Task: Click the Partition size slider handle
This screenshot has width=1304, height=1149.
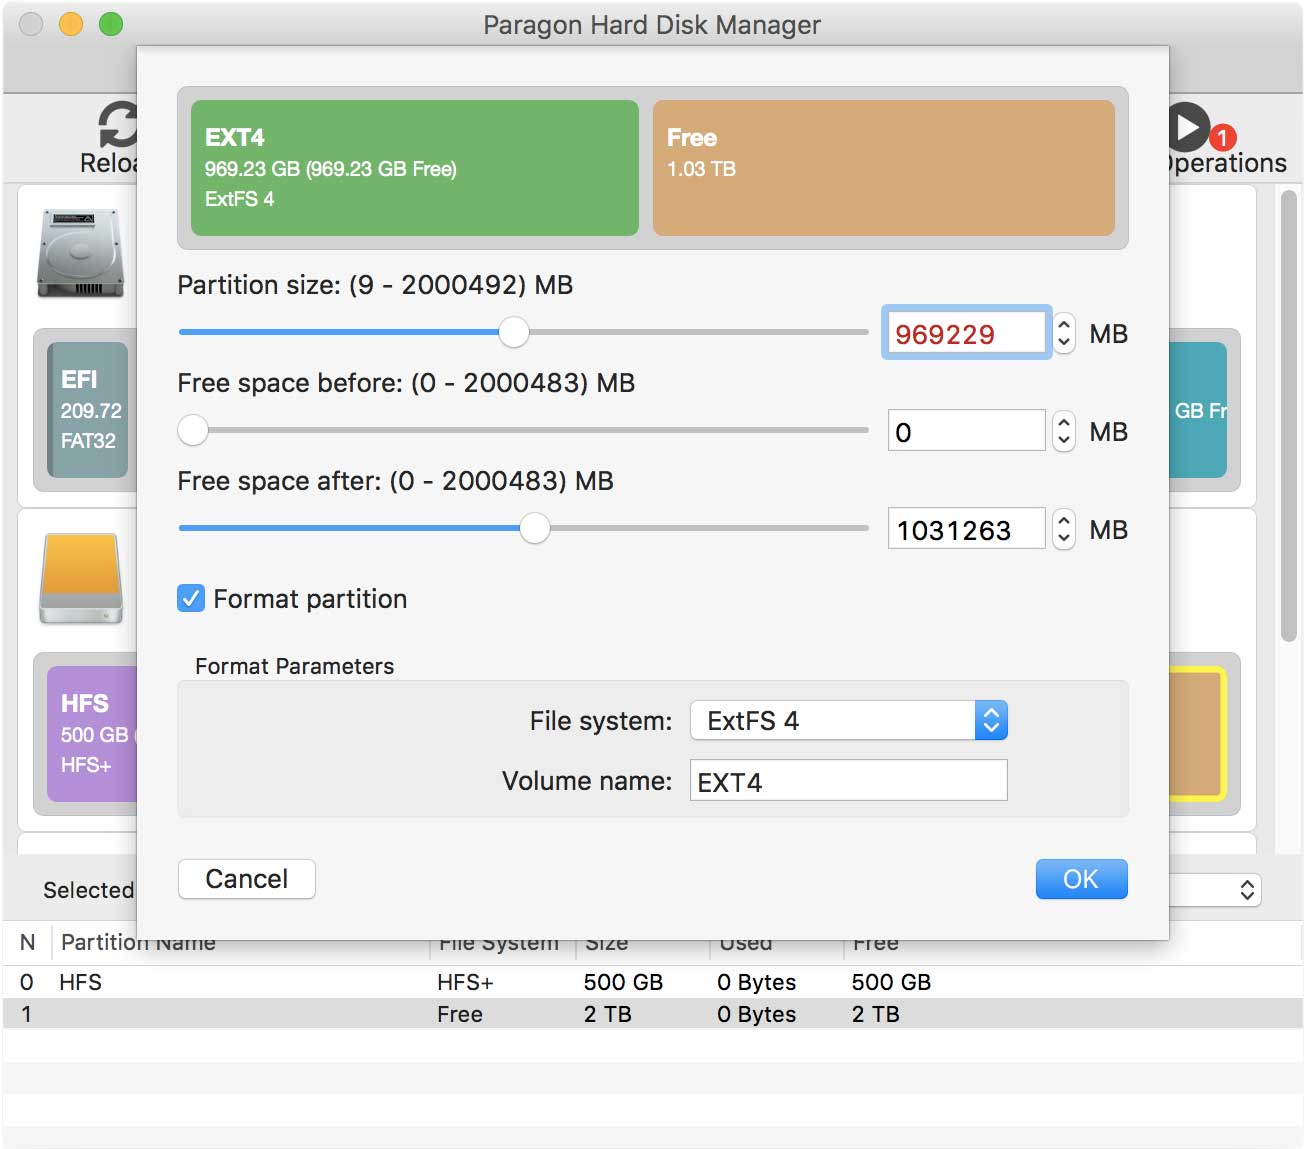Action: (514, 332)
